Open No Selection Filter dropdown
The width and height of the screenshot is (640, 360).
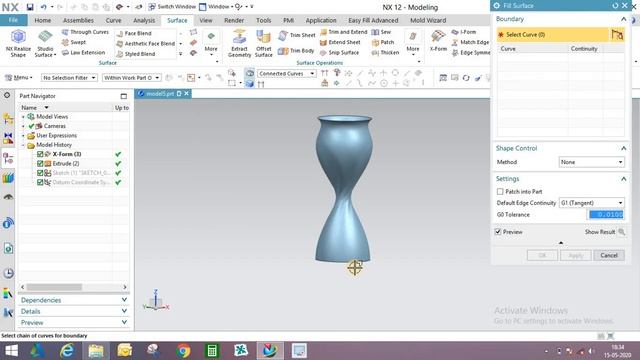click(x=69, y=78)
